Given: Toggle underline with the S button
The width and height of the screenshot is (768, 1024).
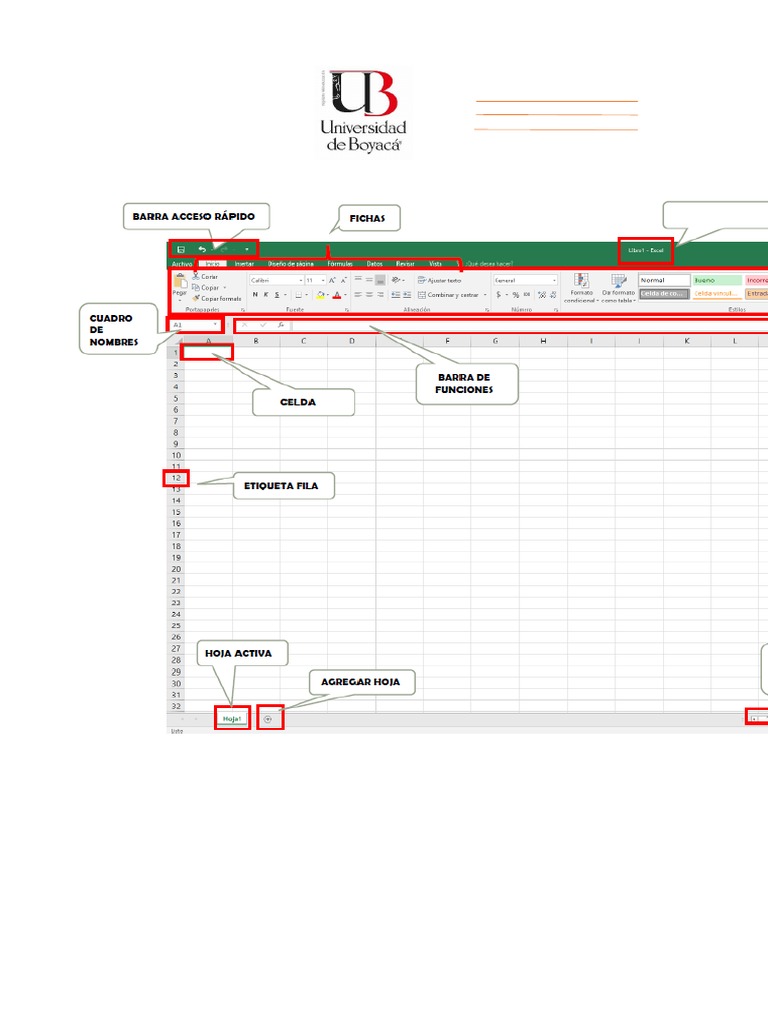Looking at the screenshot, I should [277, 295].
